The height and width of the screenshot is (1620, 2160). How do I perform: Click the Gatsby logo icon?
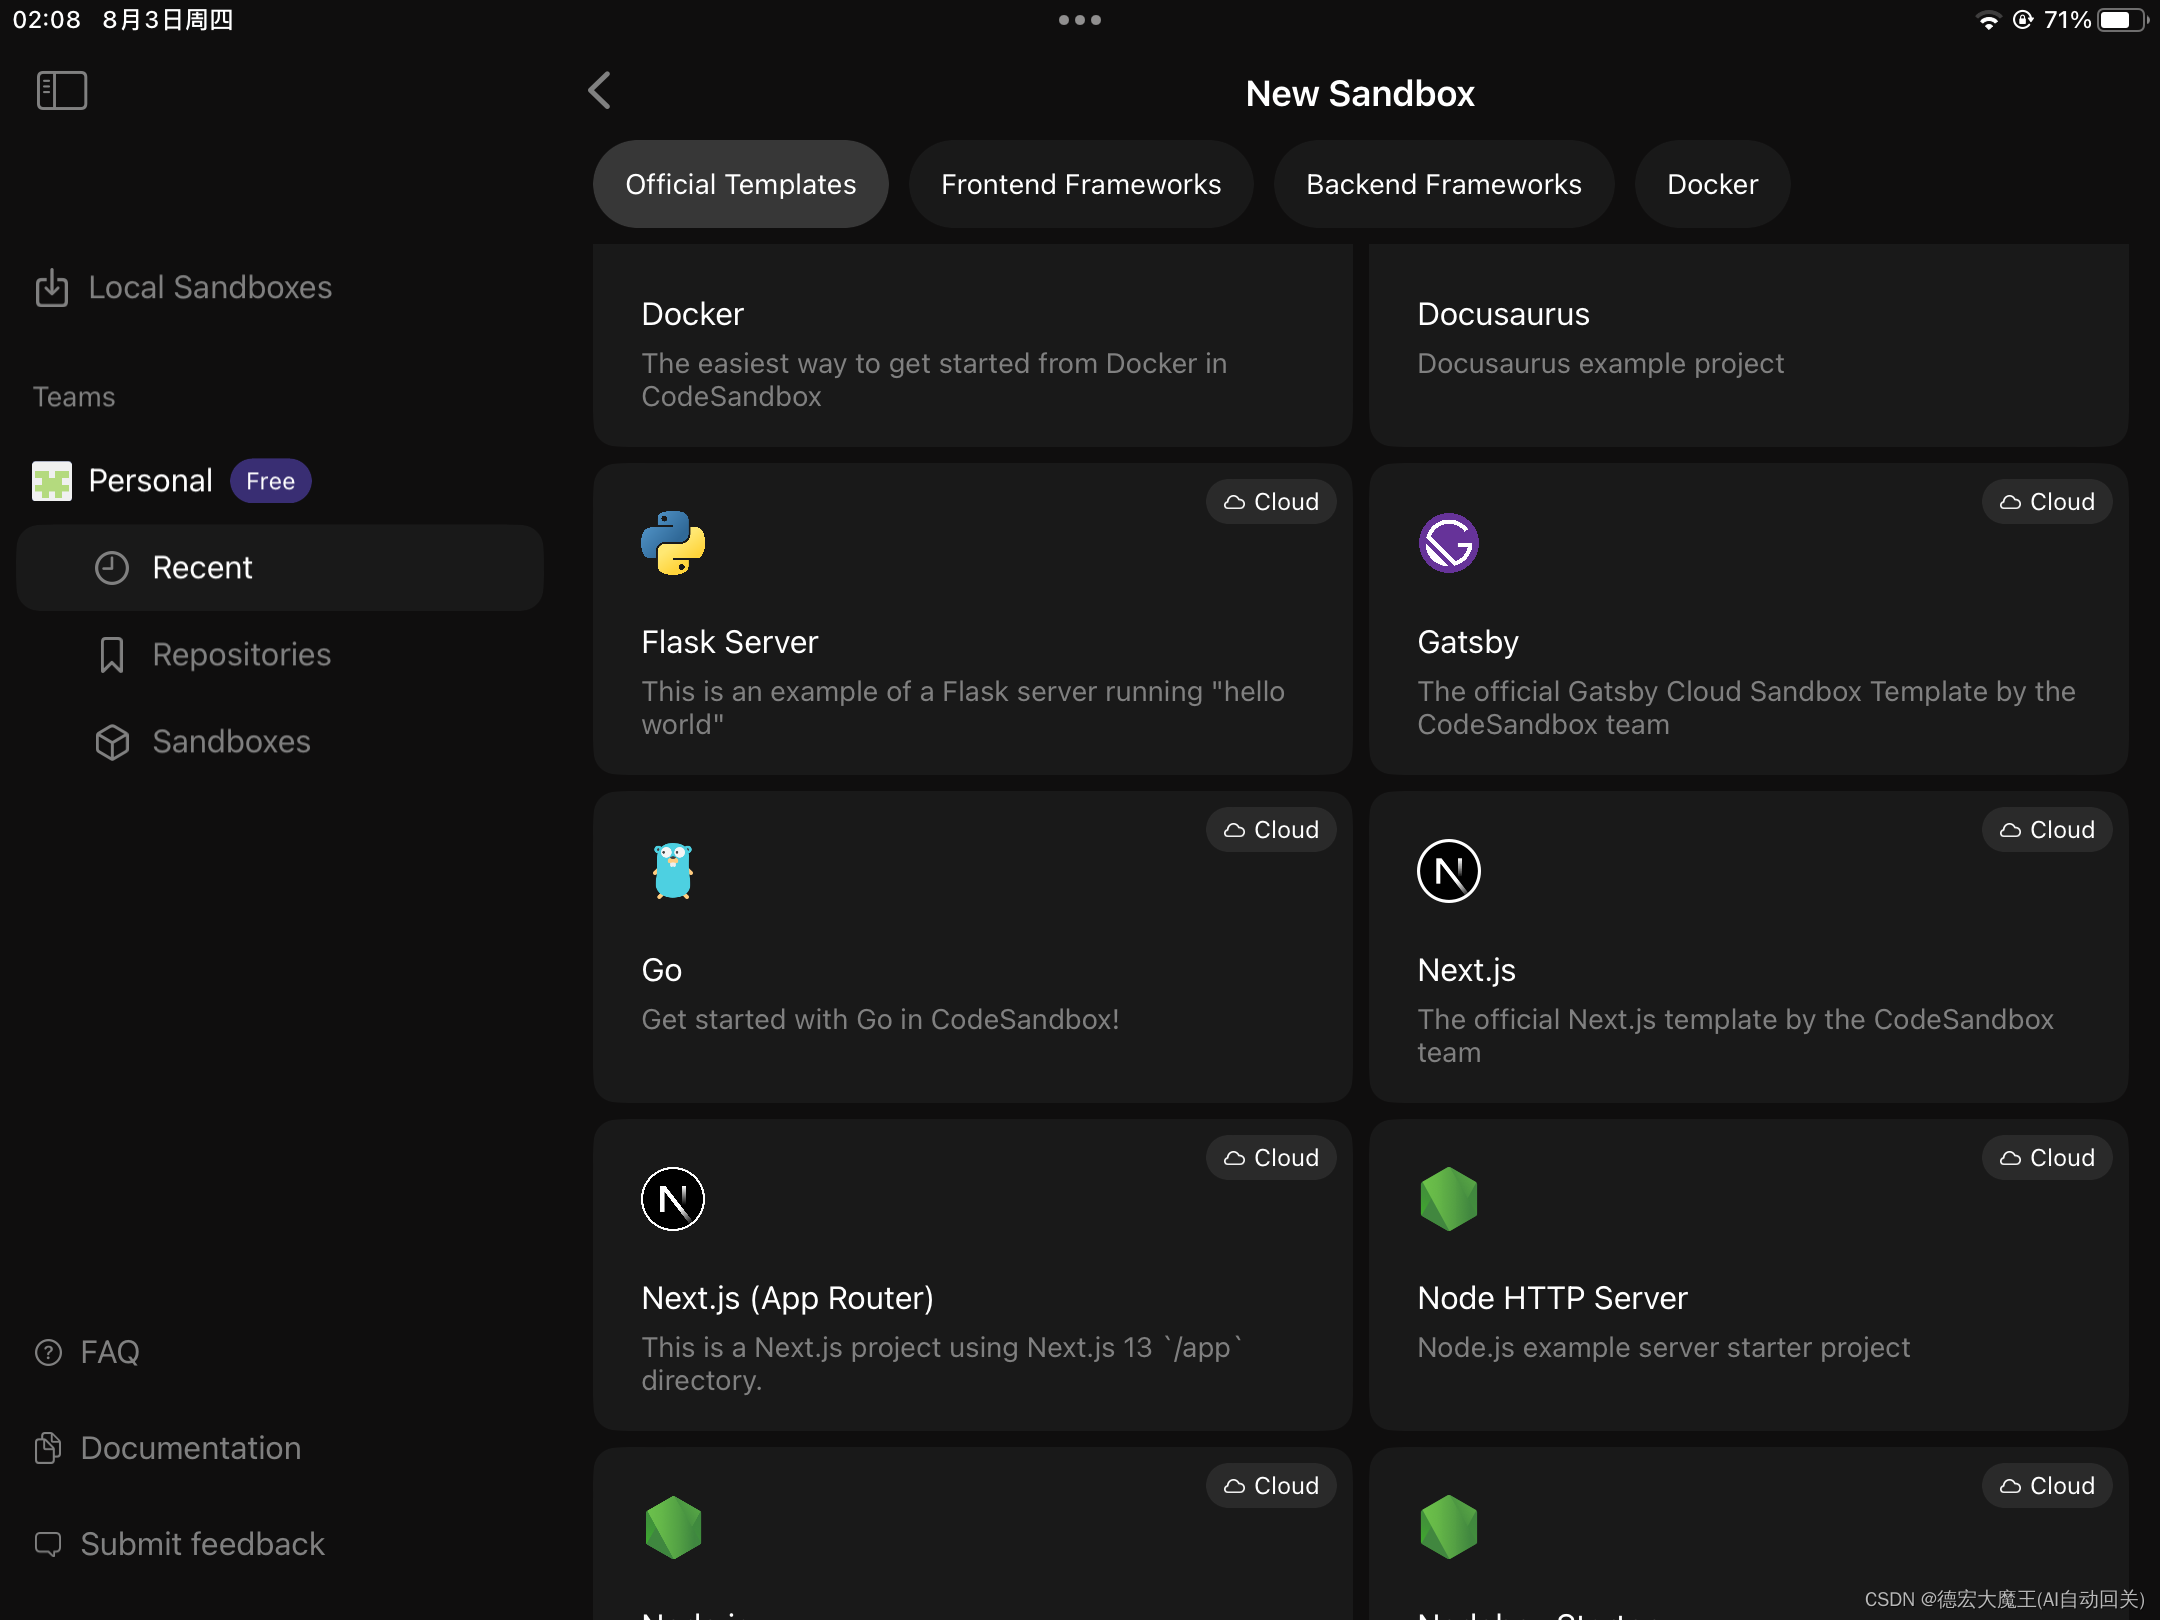tap(1448, 543)
